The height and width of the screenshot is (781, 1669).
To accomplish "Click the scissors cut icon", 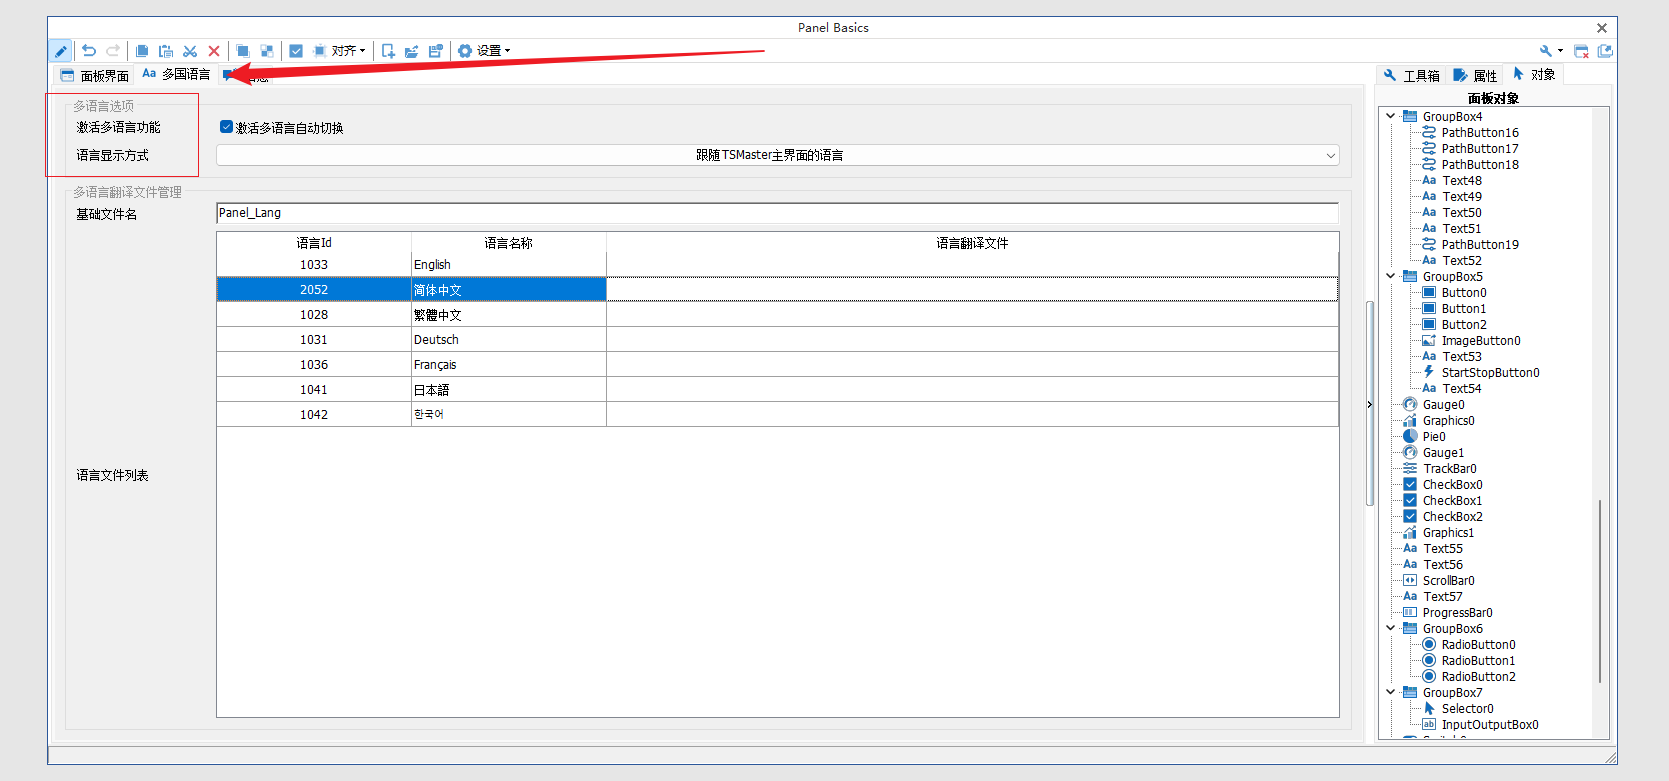I will tap(190, 51).
